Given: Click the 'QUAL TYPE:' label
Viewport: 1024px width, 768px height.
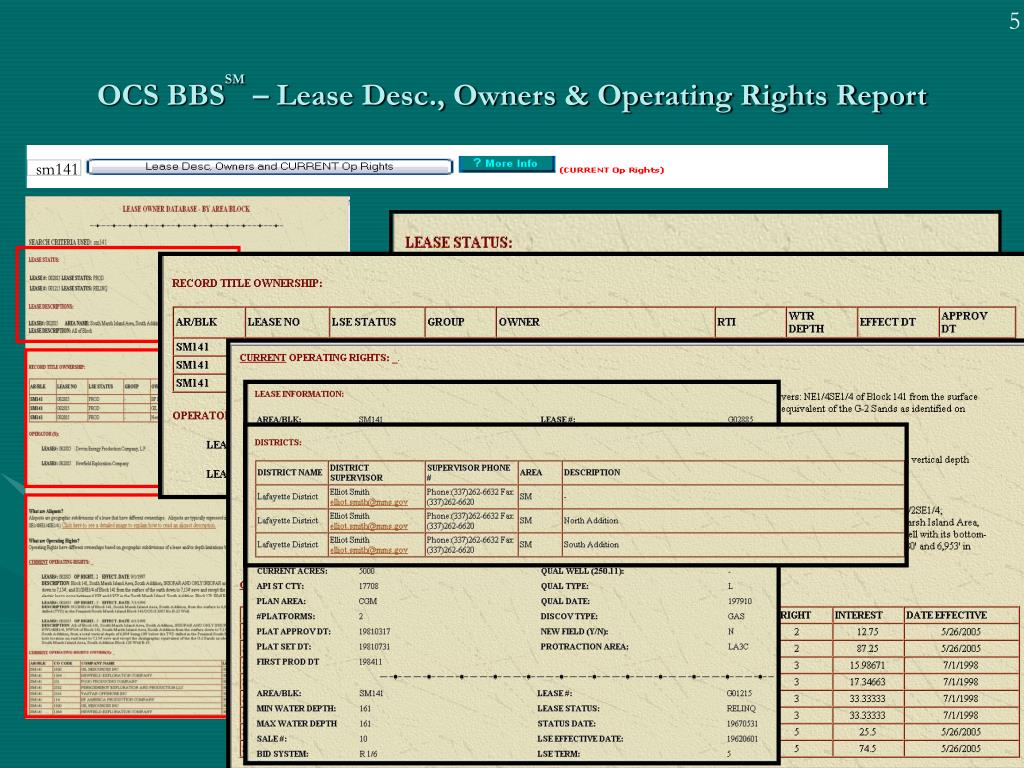Looking at the screenshot, I should click(x=564, y=586).
